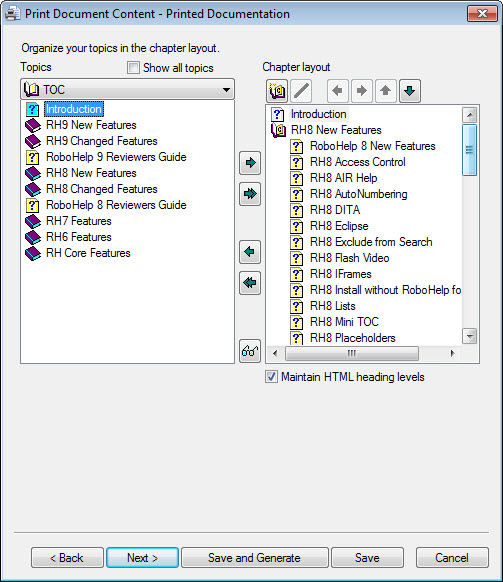This screenshot has width=503, height=582.
Task: Open the TOC dropdown list
Action: click(127, 89)
